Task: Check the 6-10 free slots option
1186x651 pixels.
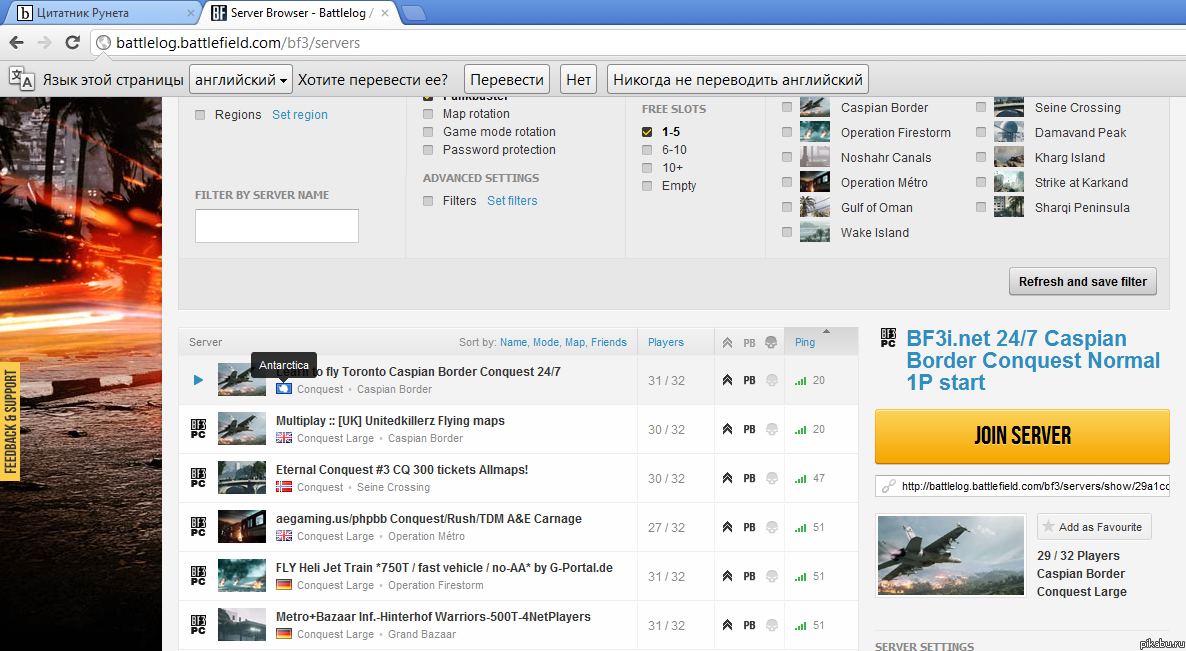Action: tap(647, 150)
